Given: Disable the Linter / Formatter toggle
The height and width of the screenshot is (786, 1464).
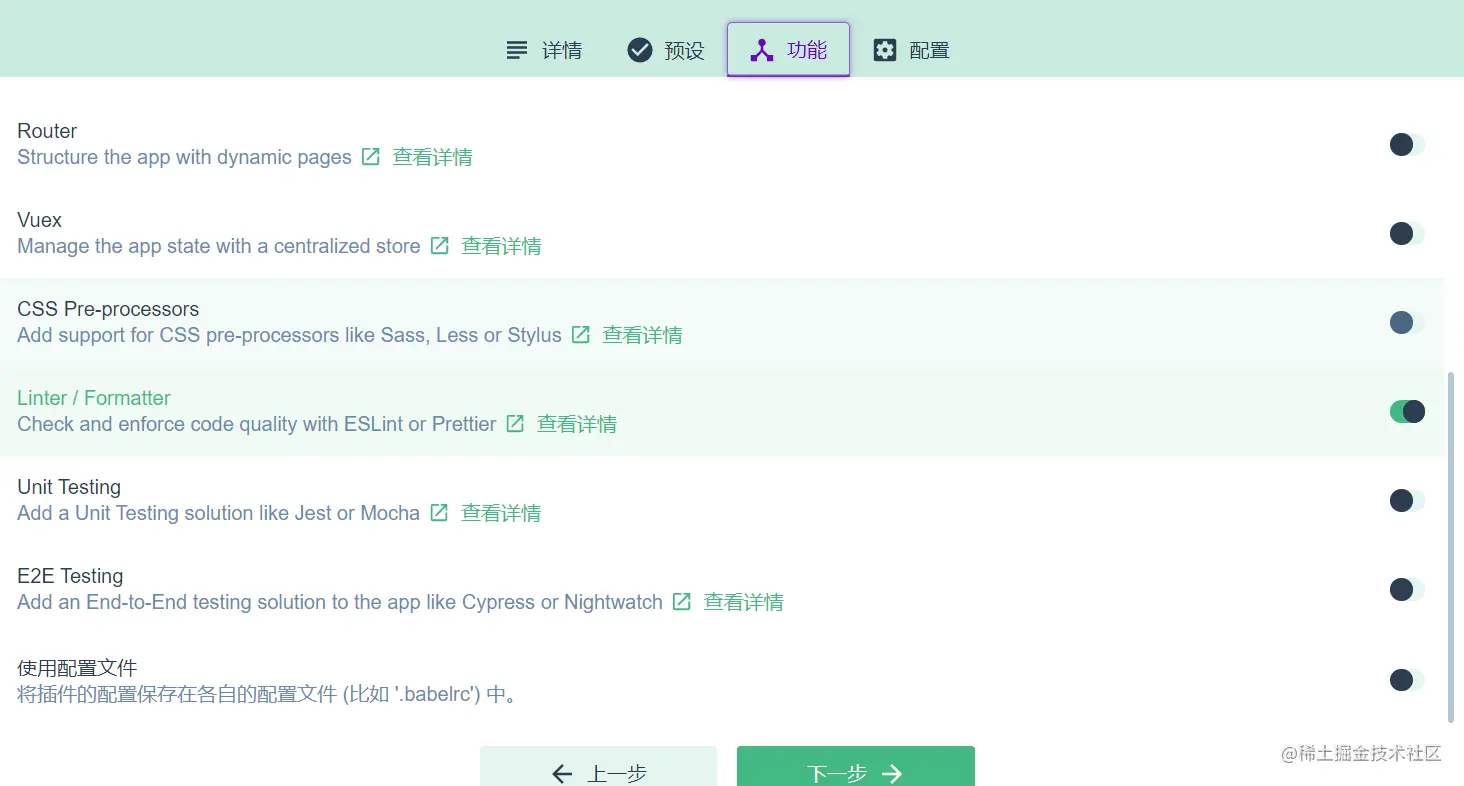Looking at the screenshot, I should click(1406, 411).
